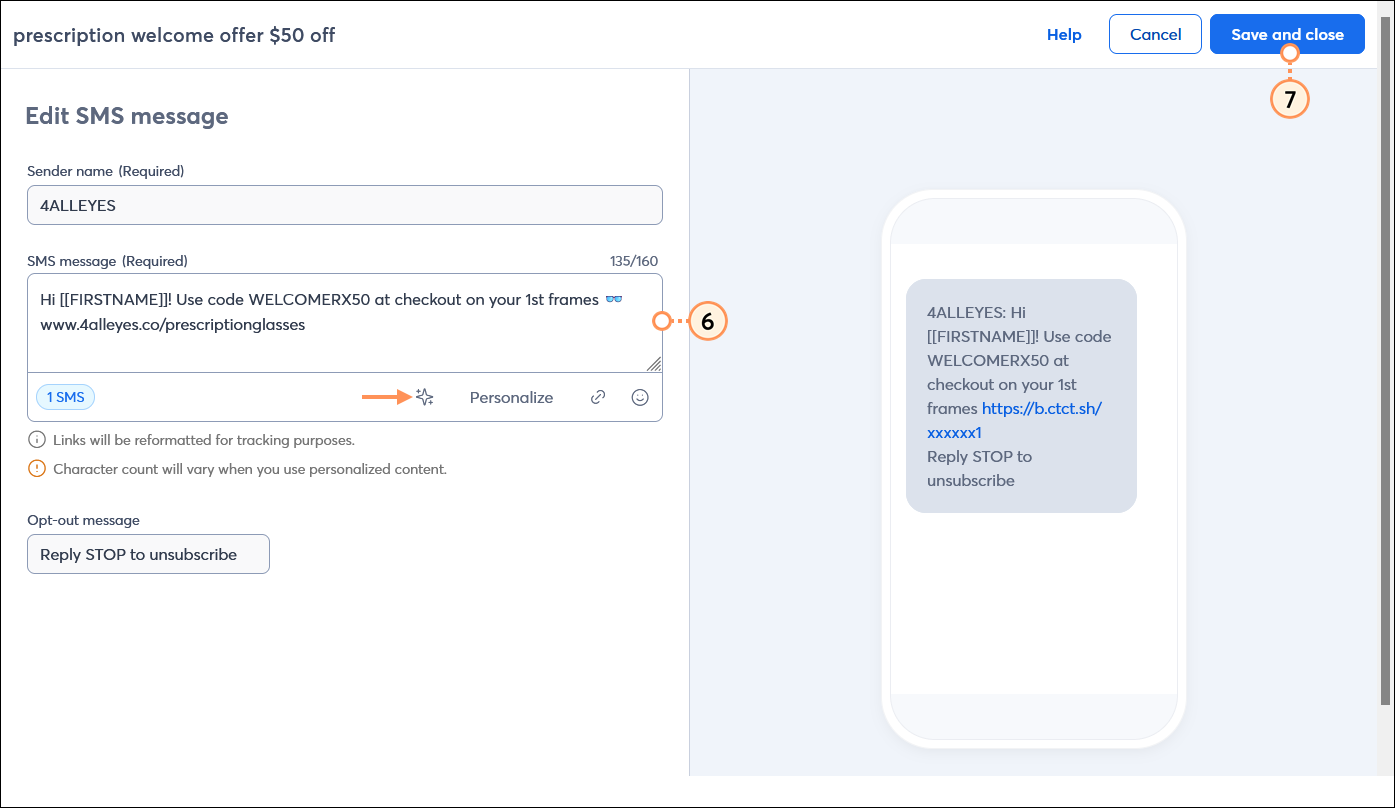
Task: Click the message bubble in phone preview
Action: (x=1020, y=395)
